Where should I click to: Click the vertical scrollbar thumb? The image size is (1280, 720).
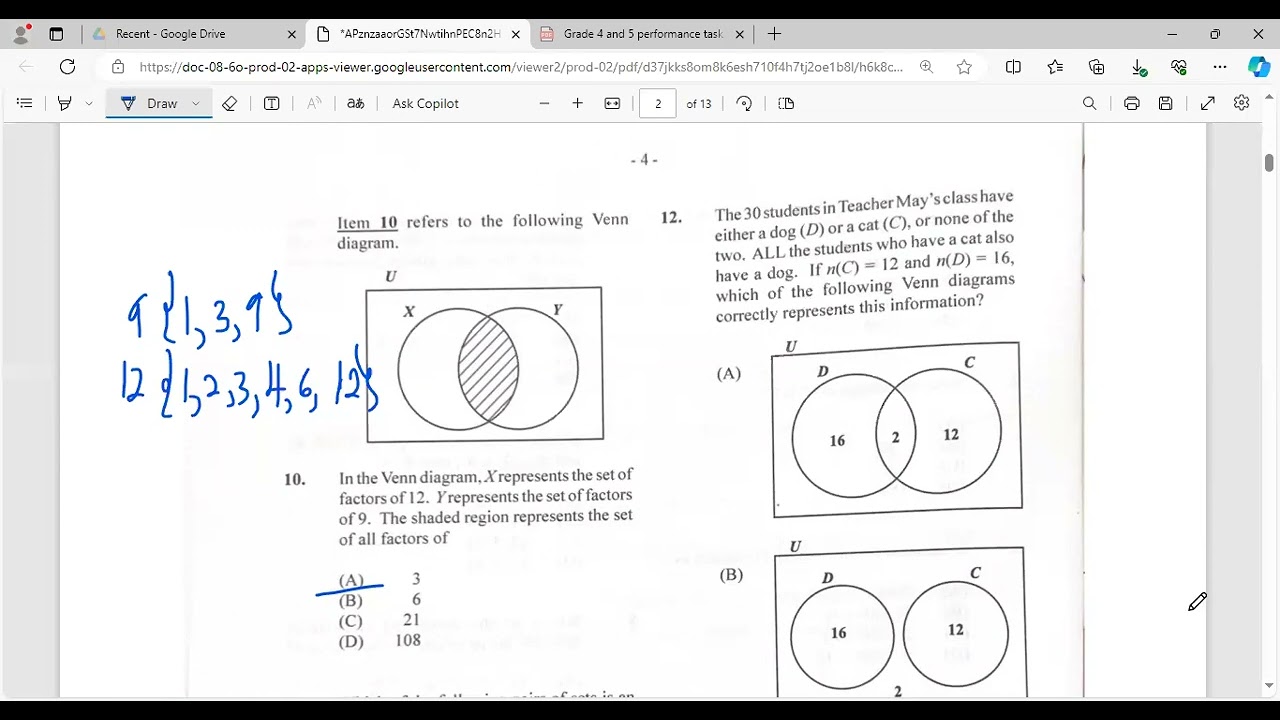tap(1269, 162)
